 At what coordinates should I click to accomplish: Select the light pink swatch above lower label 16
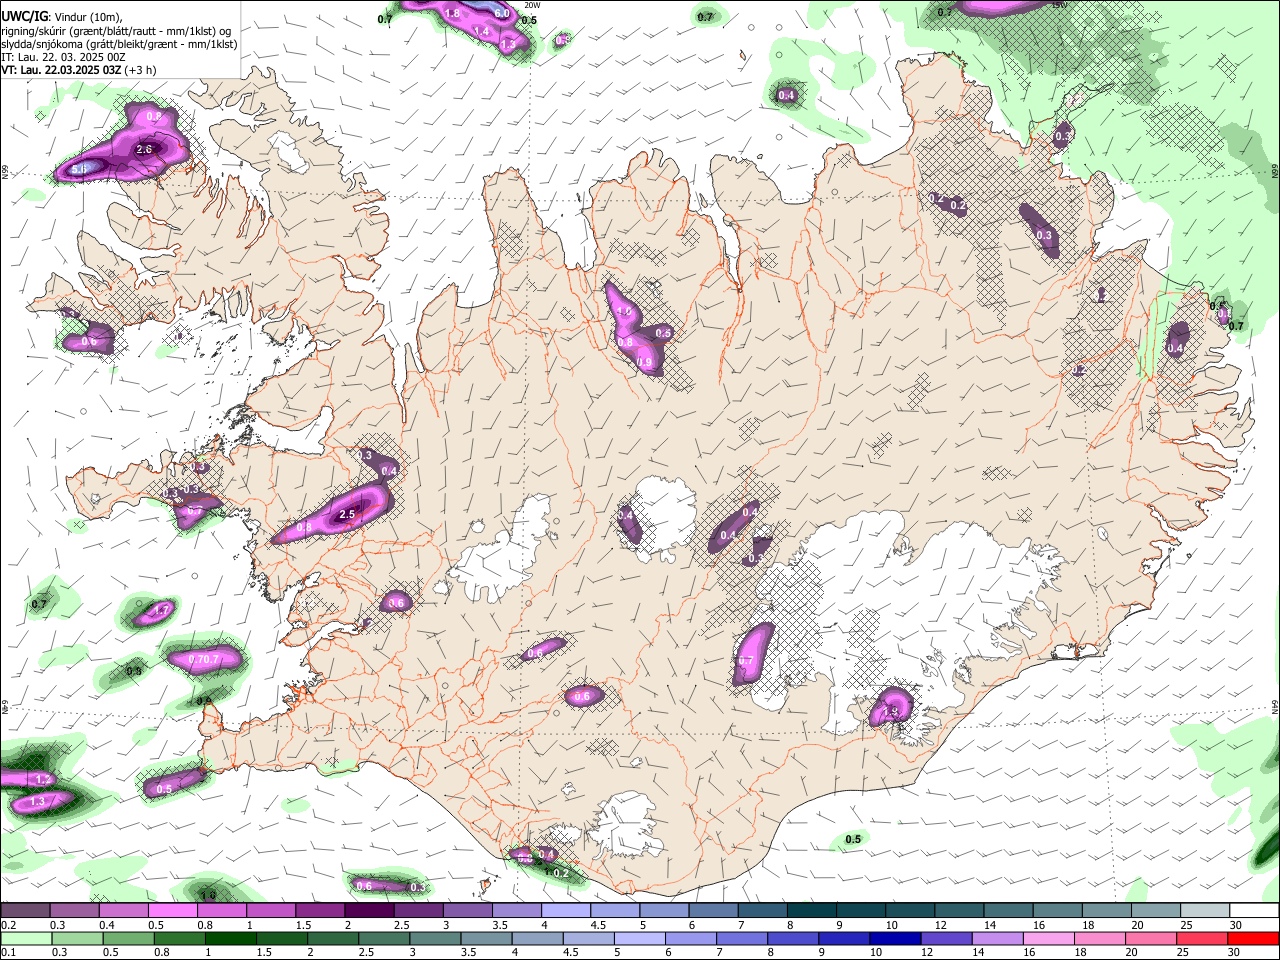(x=1047, y=939)
